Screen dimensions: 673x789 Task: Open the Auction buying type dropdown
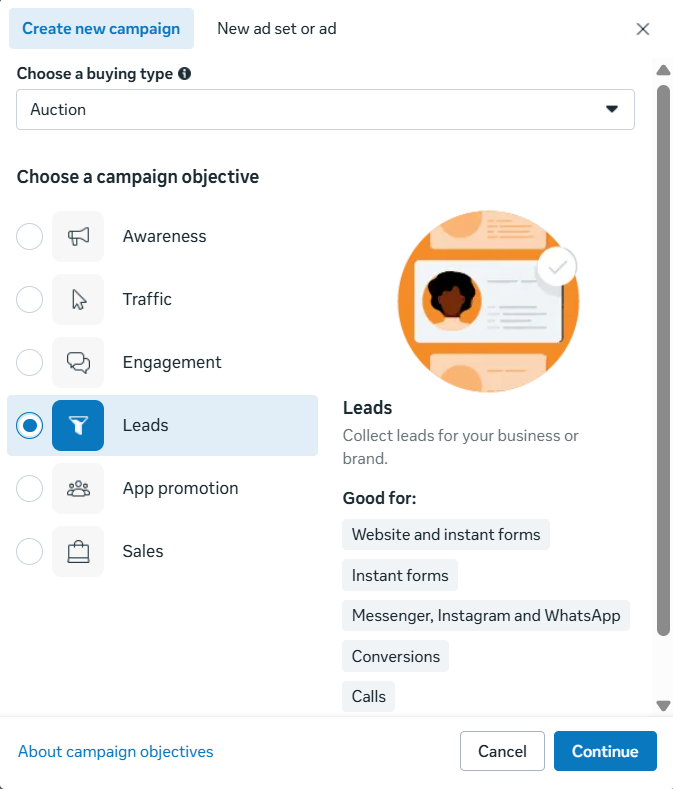tap(325, 110)
